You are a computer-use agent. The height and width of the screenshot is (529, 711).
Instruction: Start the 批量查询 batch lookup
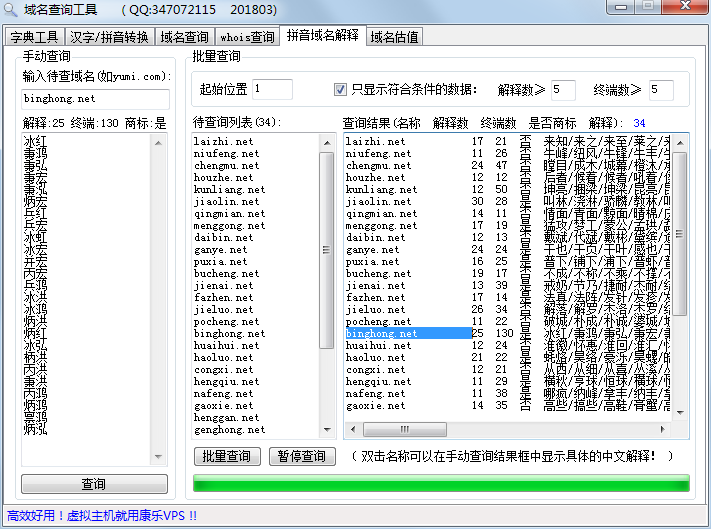click(x=227, y=457)
